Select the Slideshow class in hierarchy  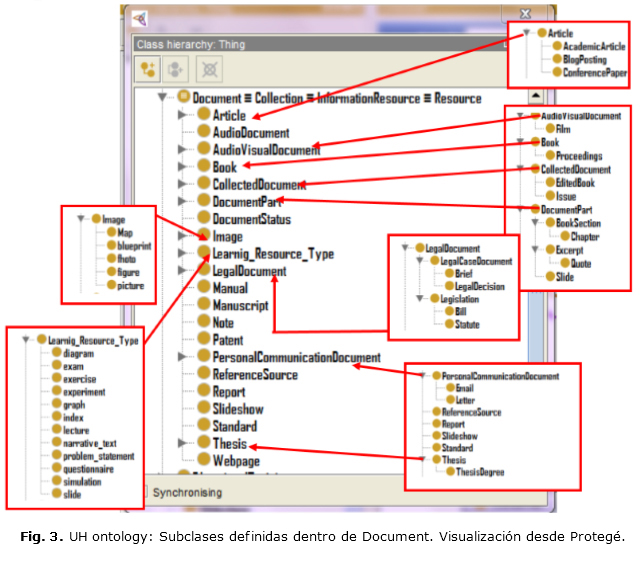(238, 409)
